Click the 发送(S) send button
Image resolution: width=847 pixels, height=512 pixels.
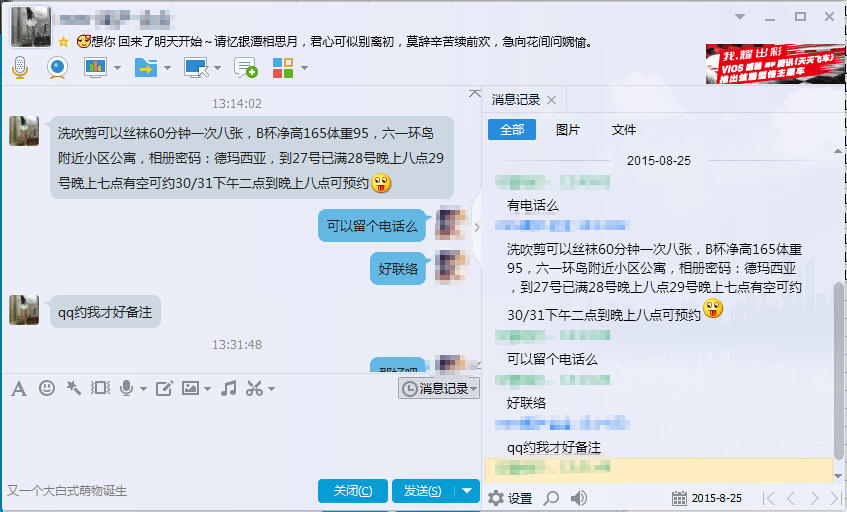pyautogui.click(x=422, y=490)
